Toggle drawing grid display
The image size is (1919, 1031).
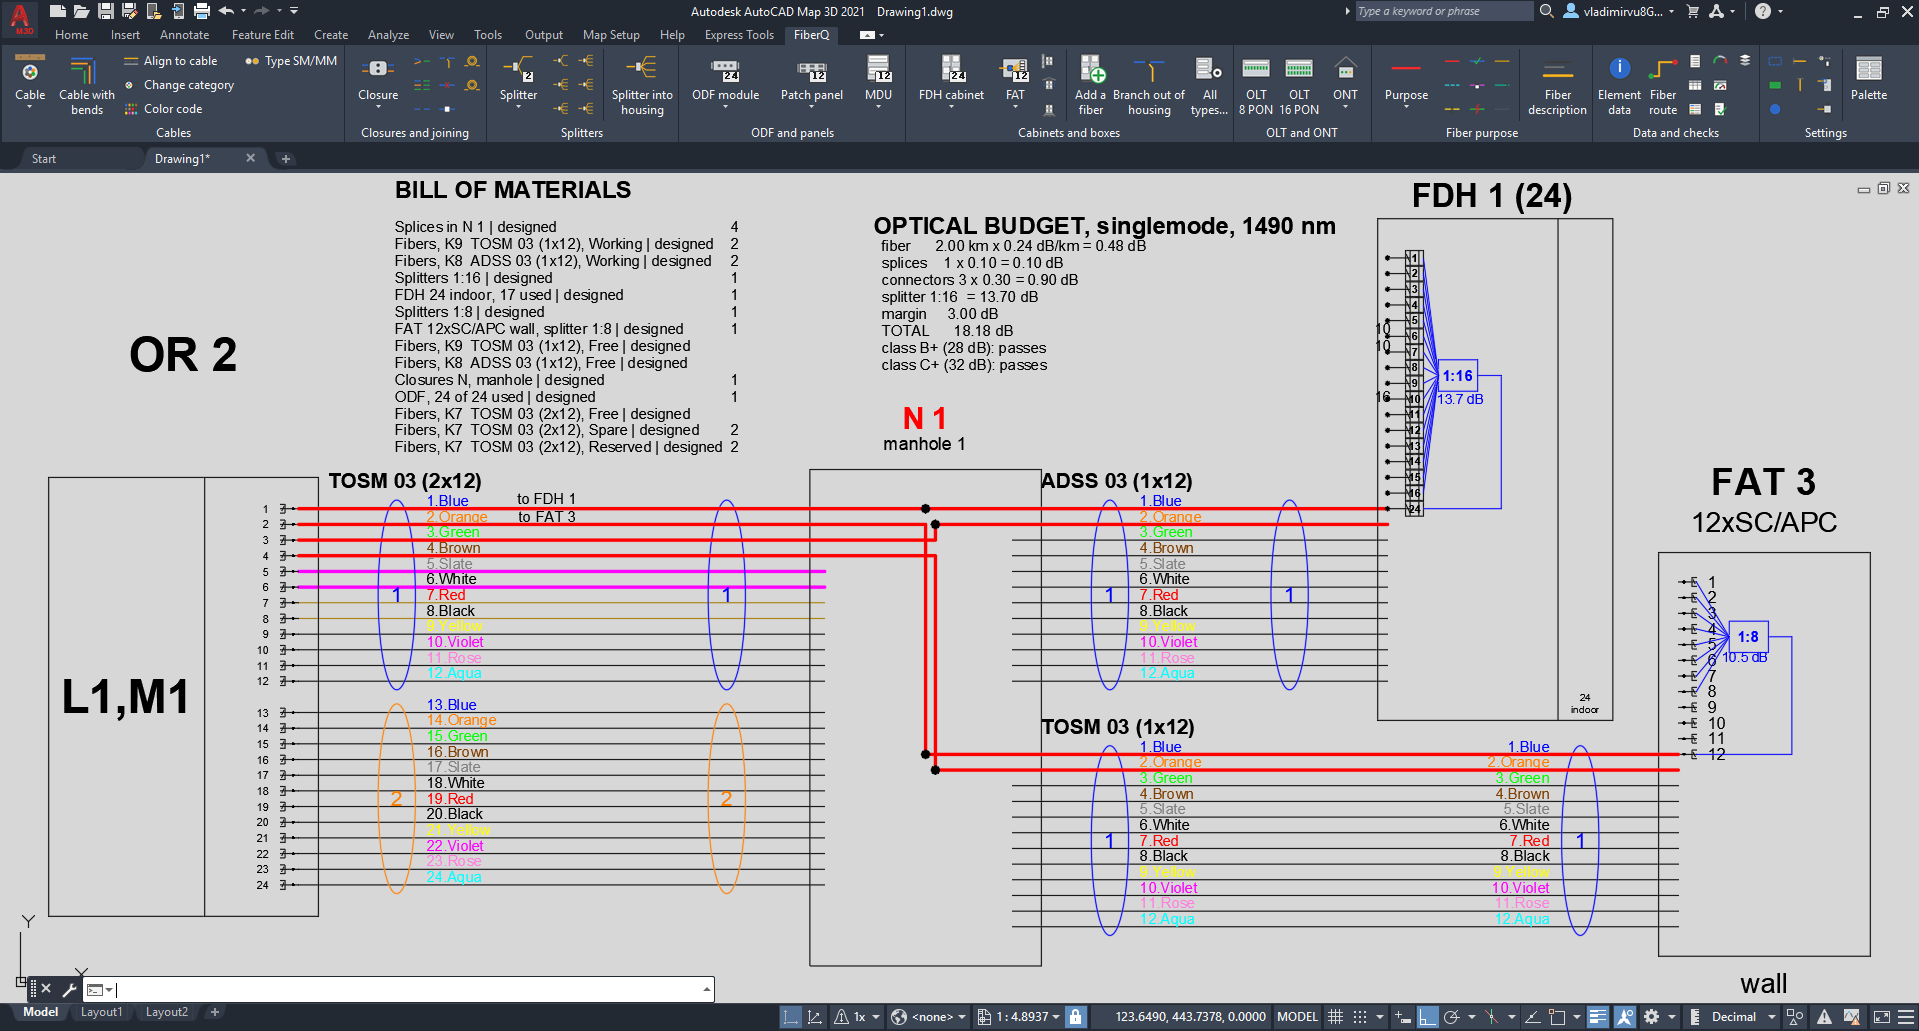coord(1335,1017)
